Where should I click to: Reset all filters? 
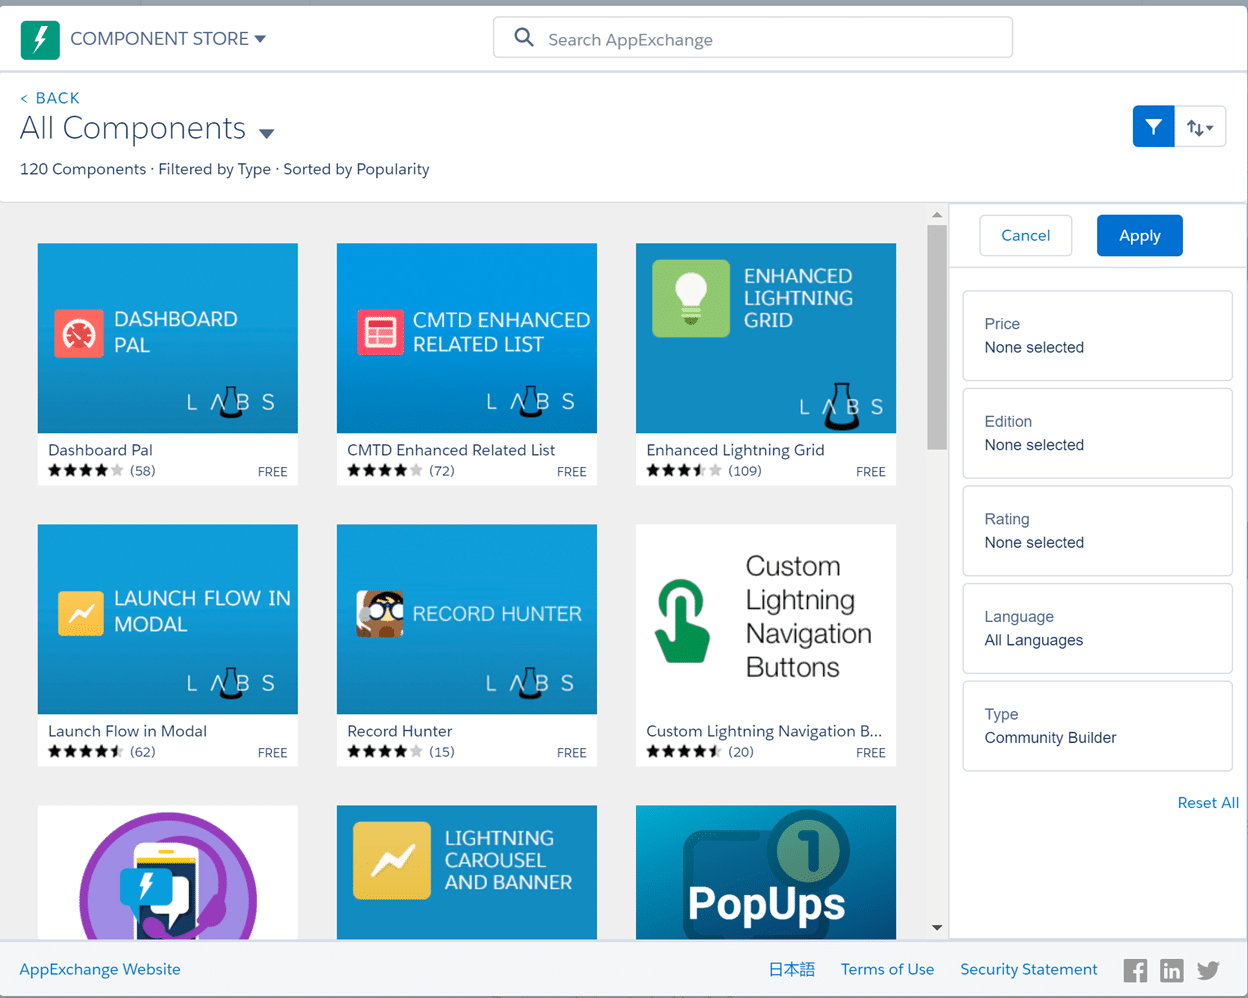tap(1208, 803)
